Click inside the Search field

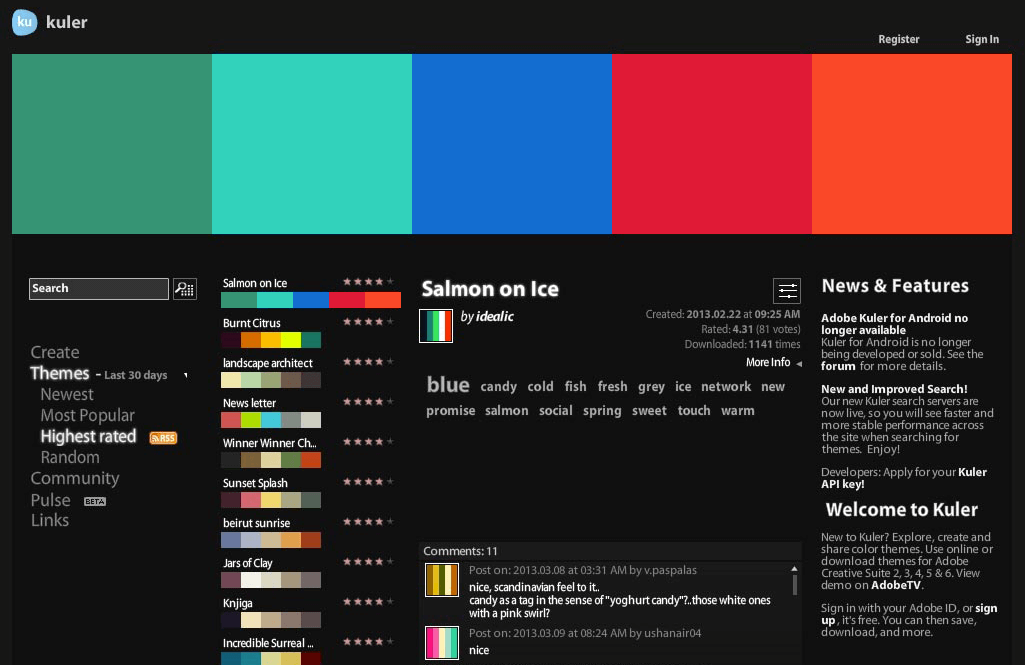point(99,288)
